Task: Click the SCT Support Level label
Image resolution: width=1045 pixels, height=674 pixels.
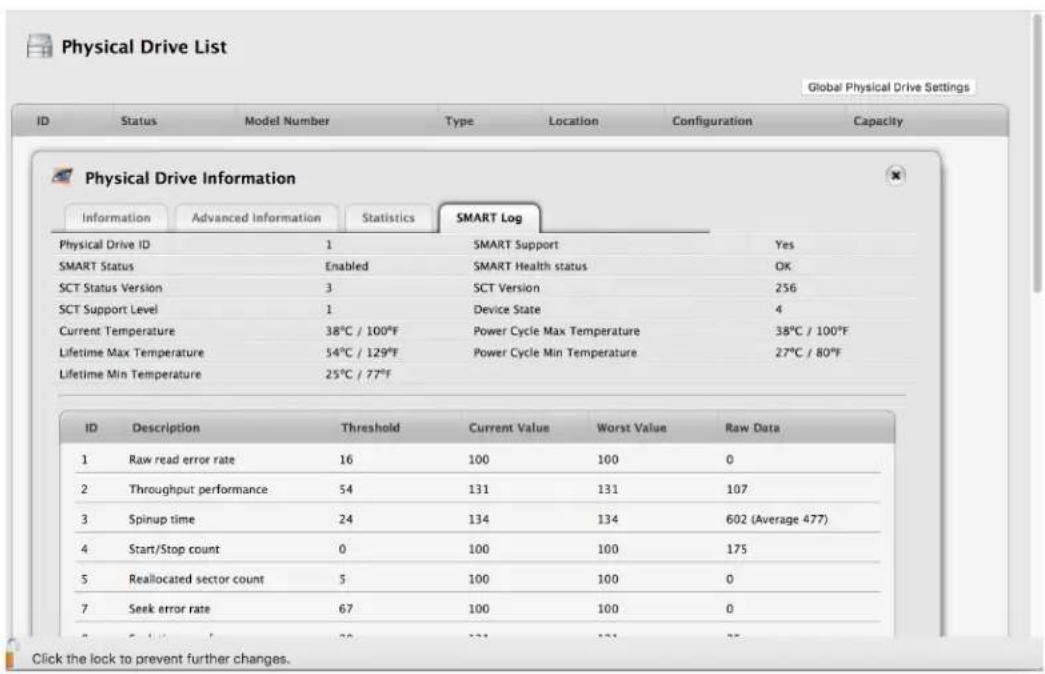Action: 109,310
